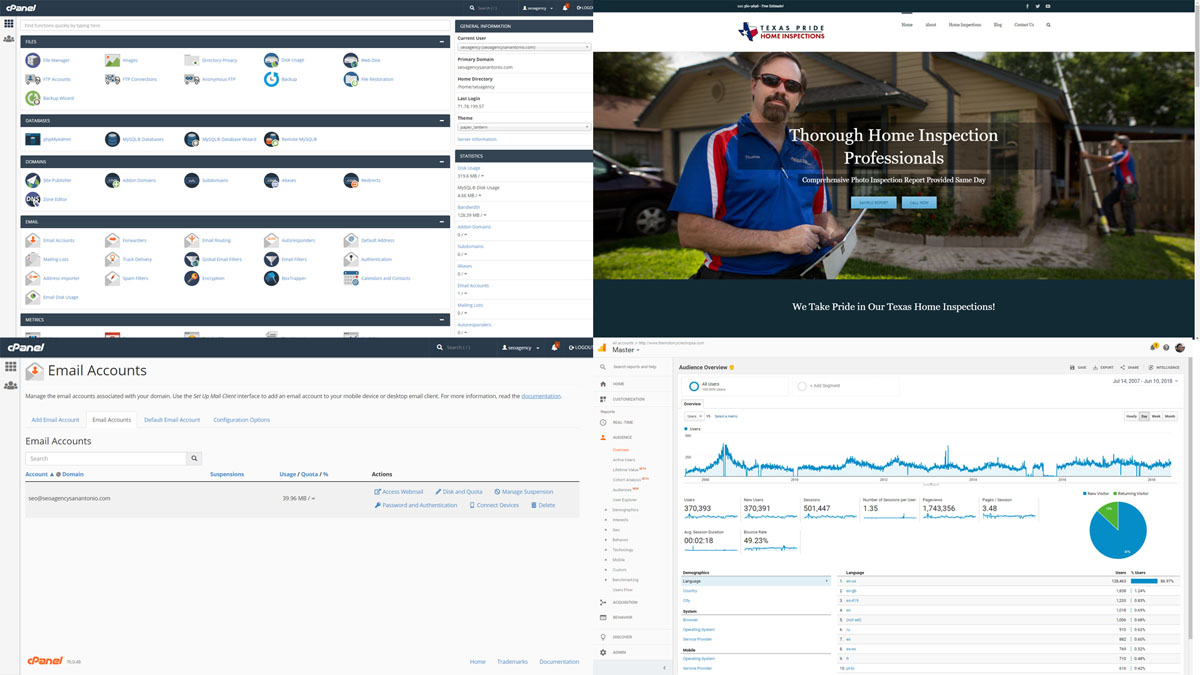This screenshot has height=675, width=1200.
Task: Click the Call Now button on website
Action: point(919,202)
